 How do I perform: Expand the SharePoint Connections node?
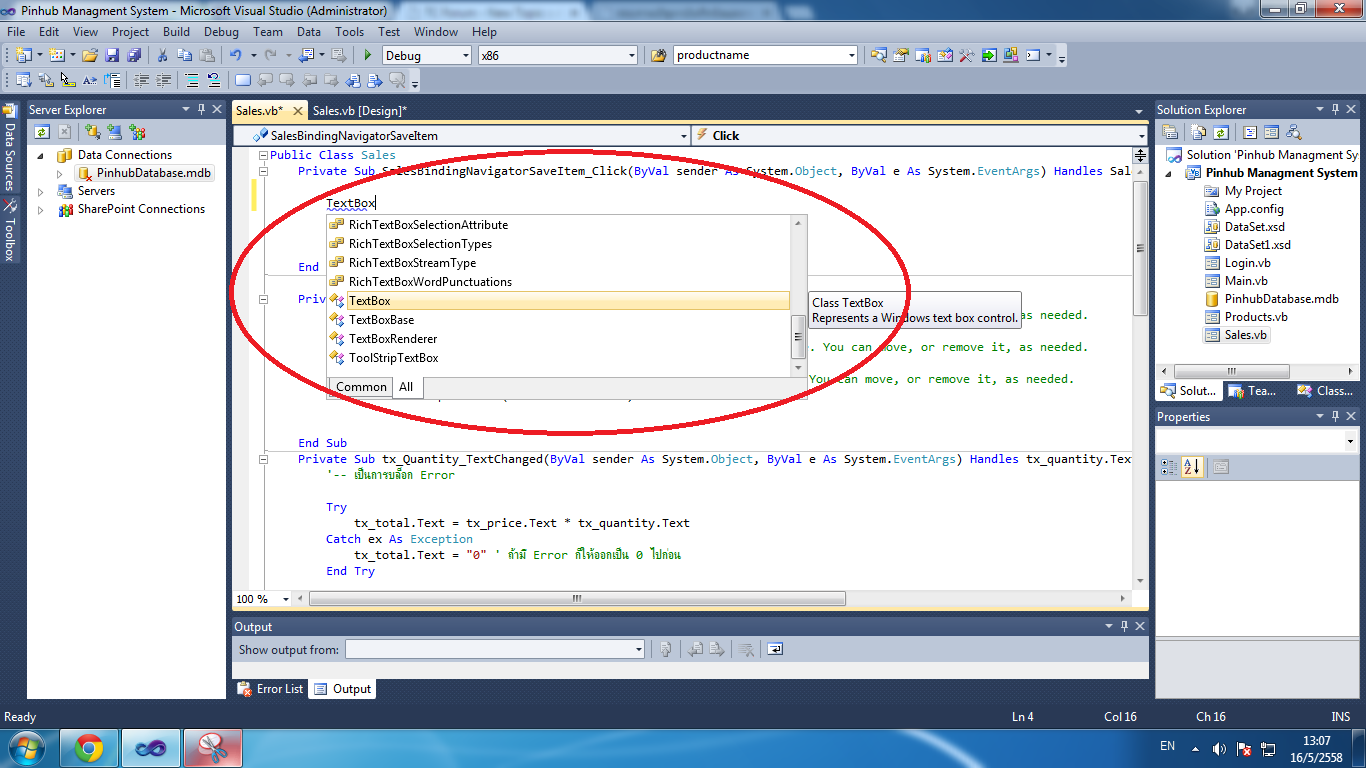click(x=41, y=209)
